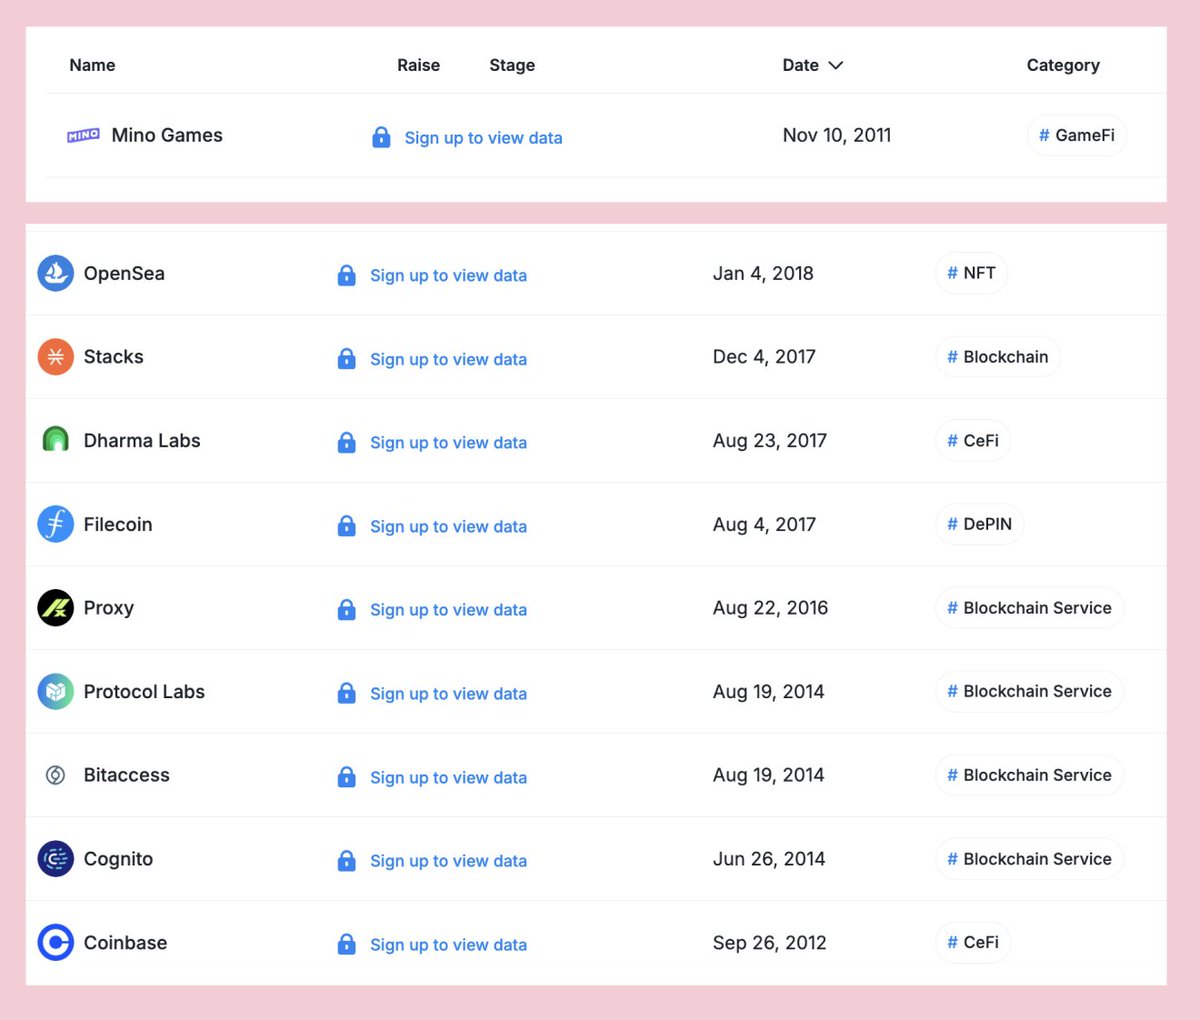Open the OpenSea project name
This screenshot has height=1020, width=1200.
click(124, 273)
